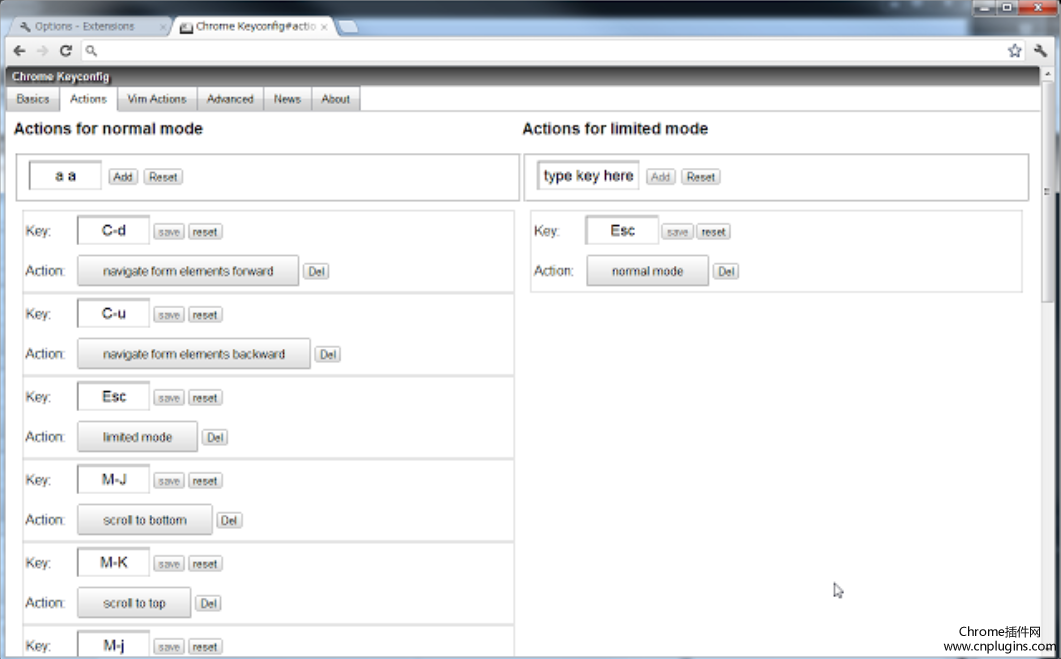Click the M-K key field
This screenshot has height=659, width=1061.
pos(114,563)
